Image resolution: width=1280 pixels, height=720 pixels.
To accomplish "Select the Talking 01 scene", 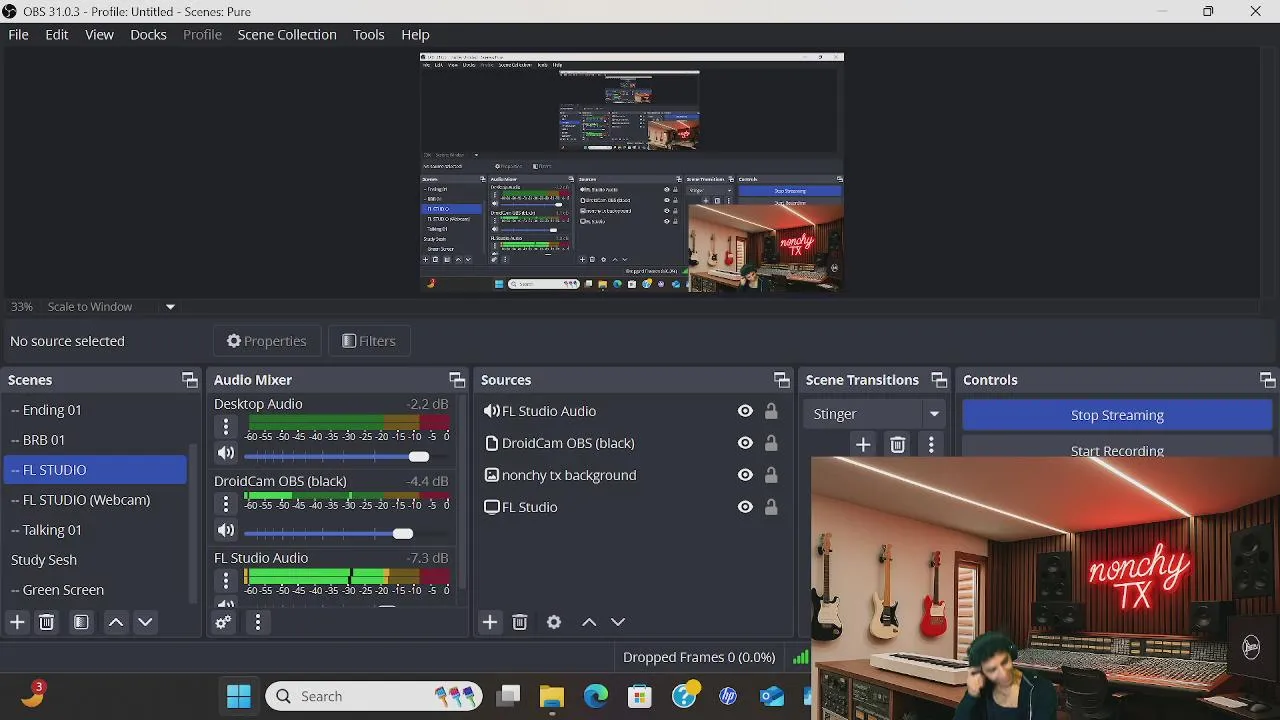I will click(95, 530).
